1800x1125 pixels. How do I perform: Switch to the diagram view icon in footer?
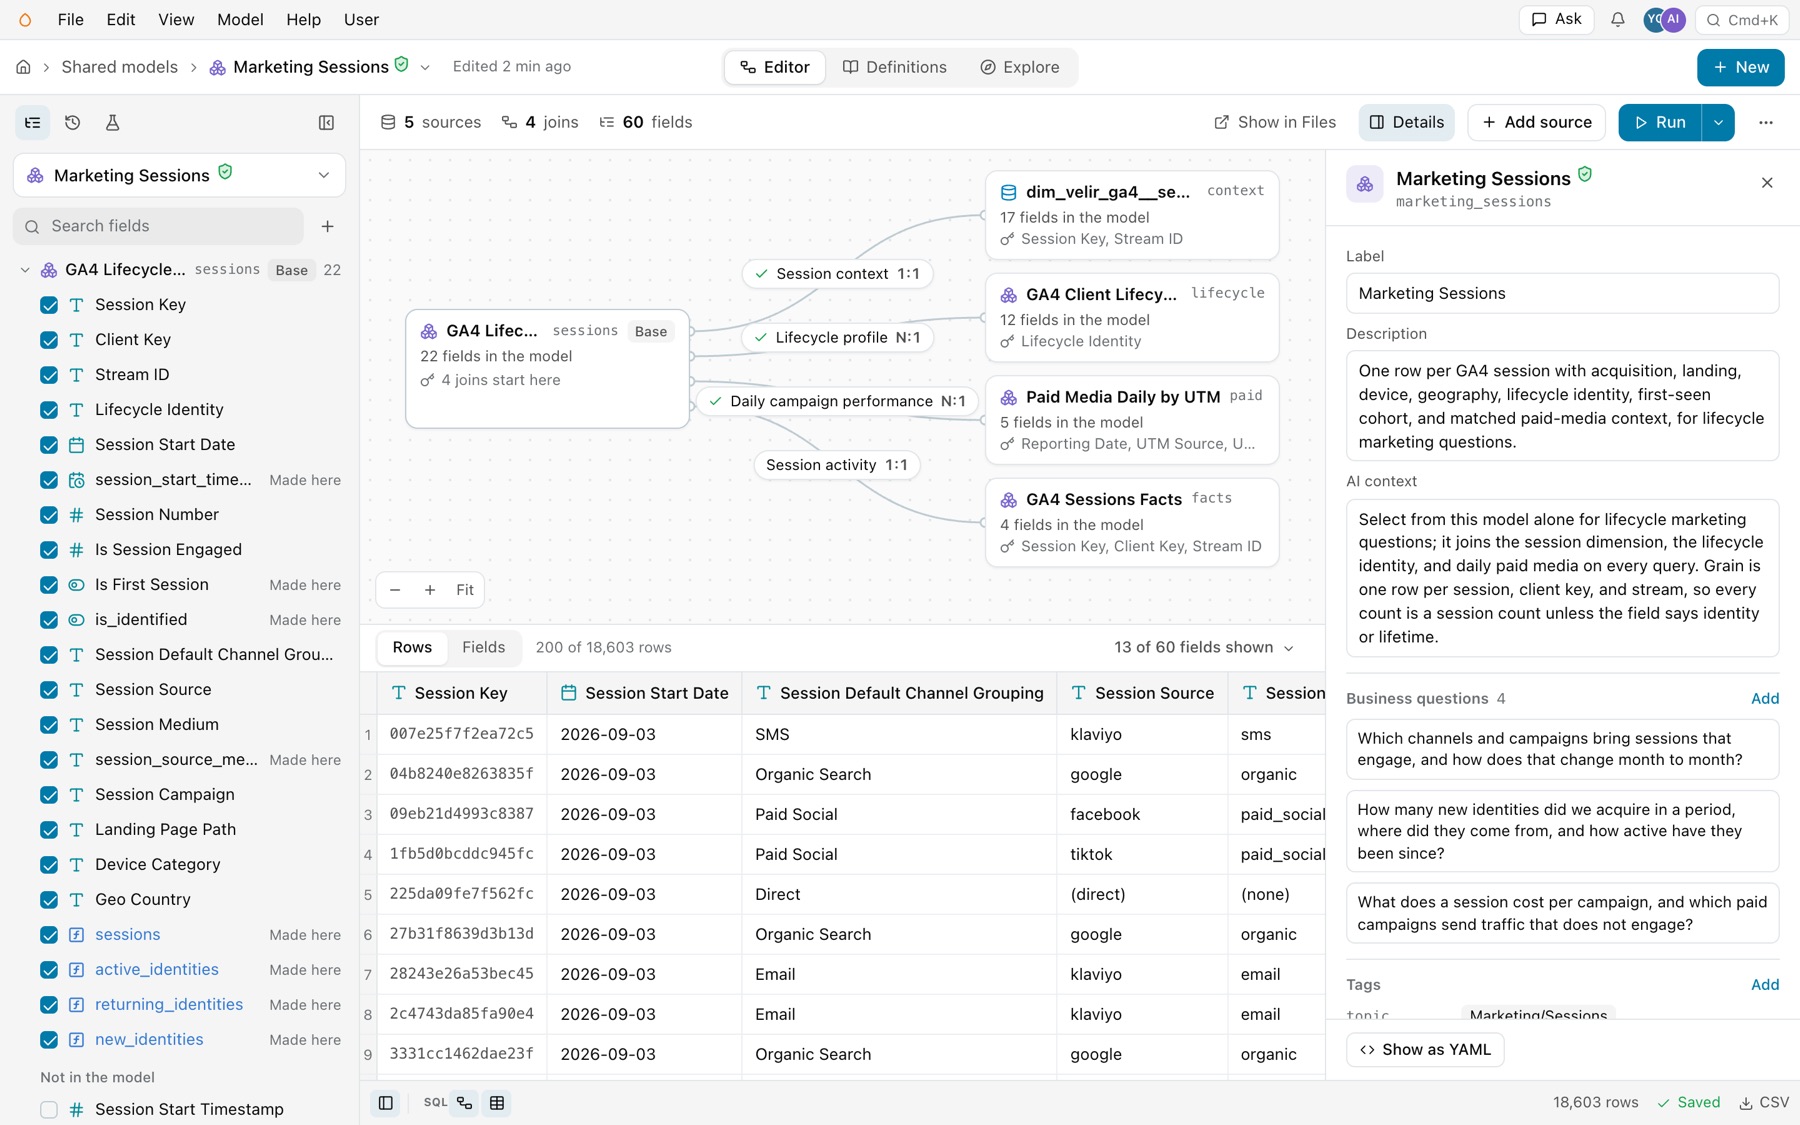coord(465,1103)
